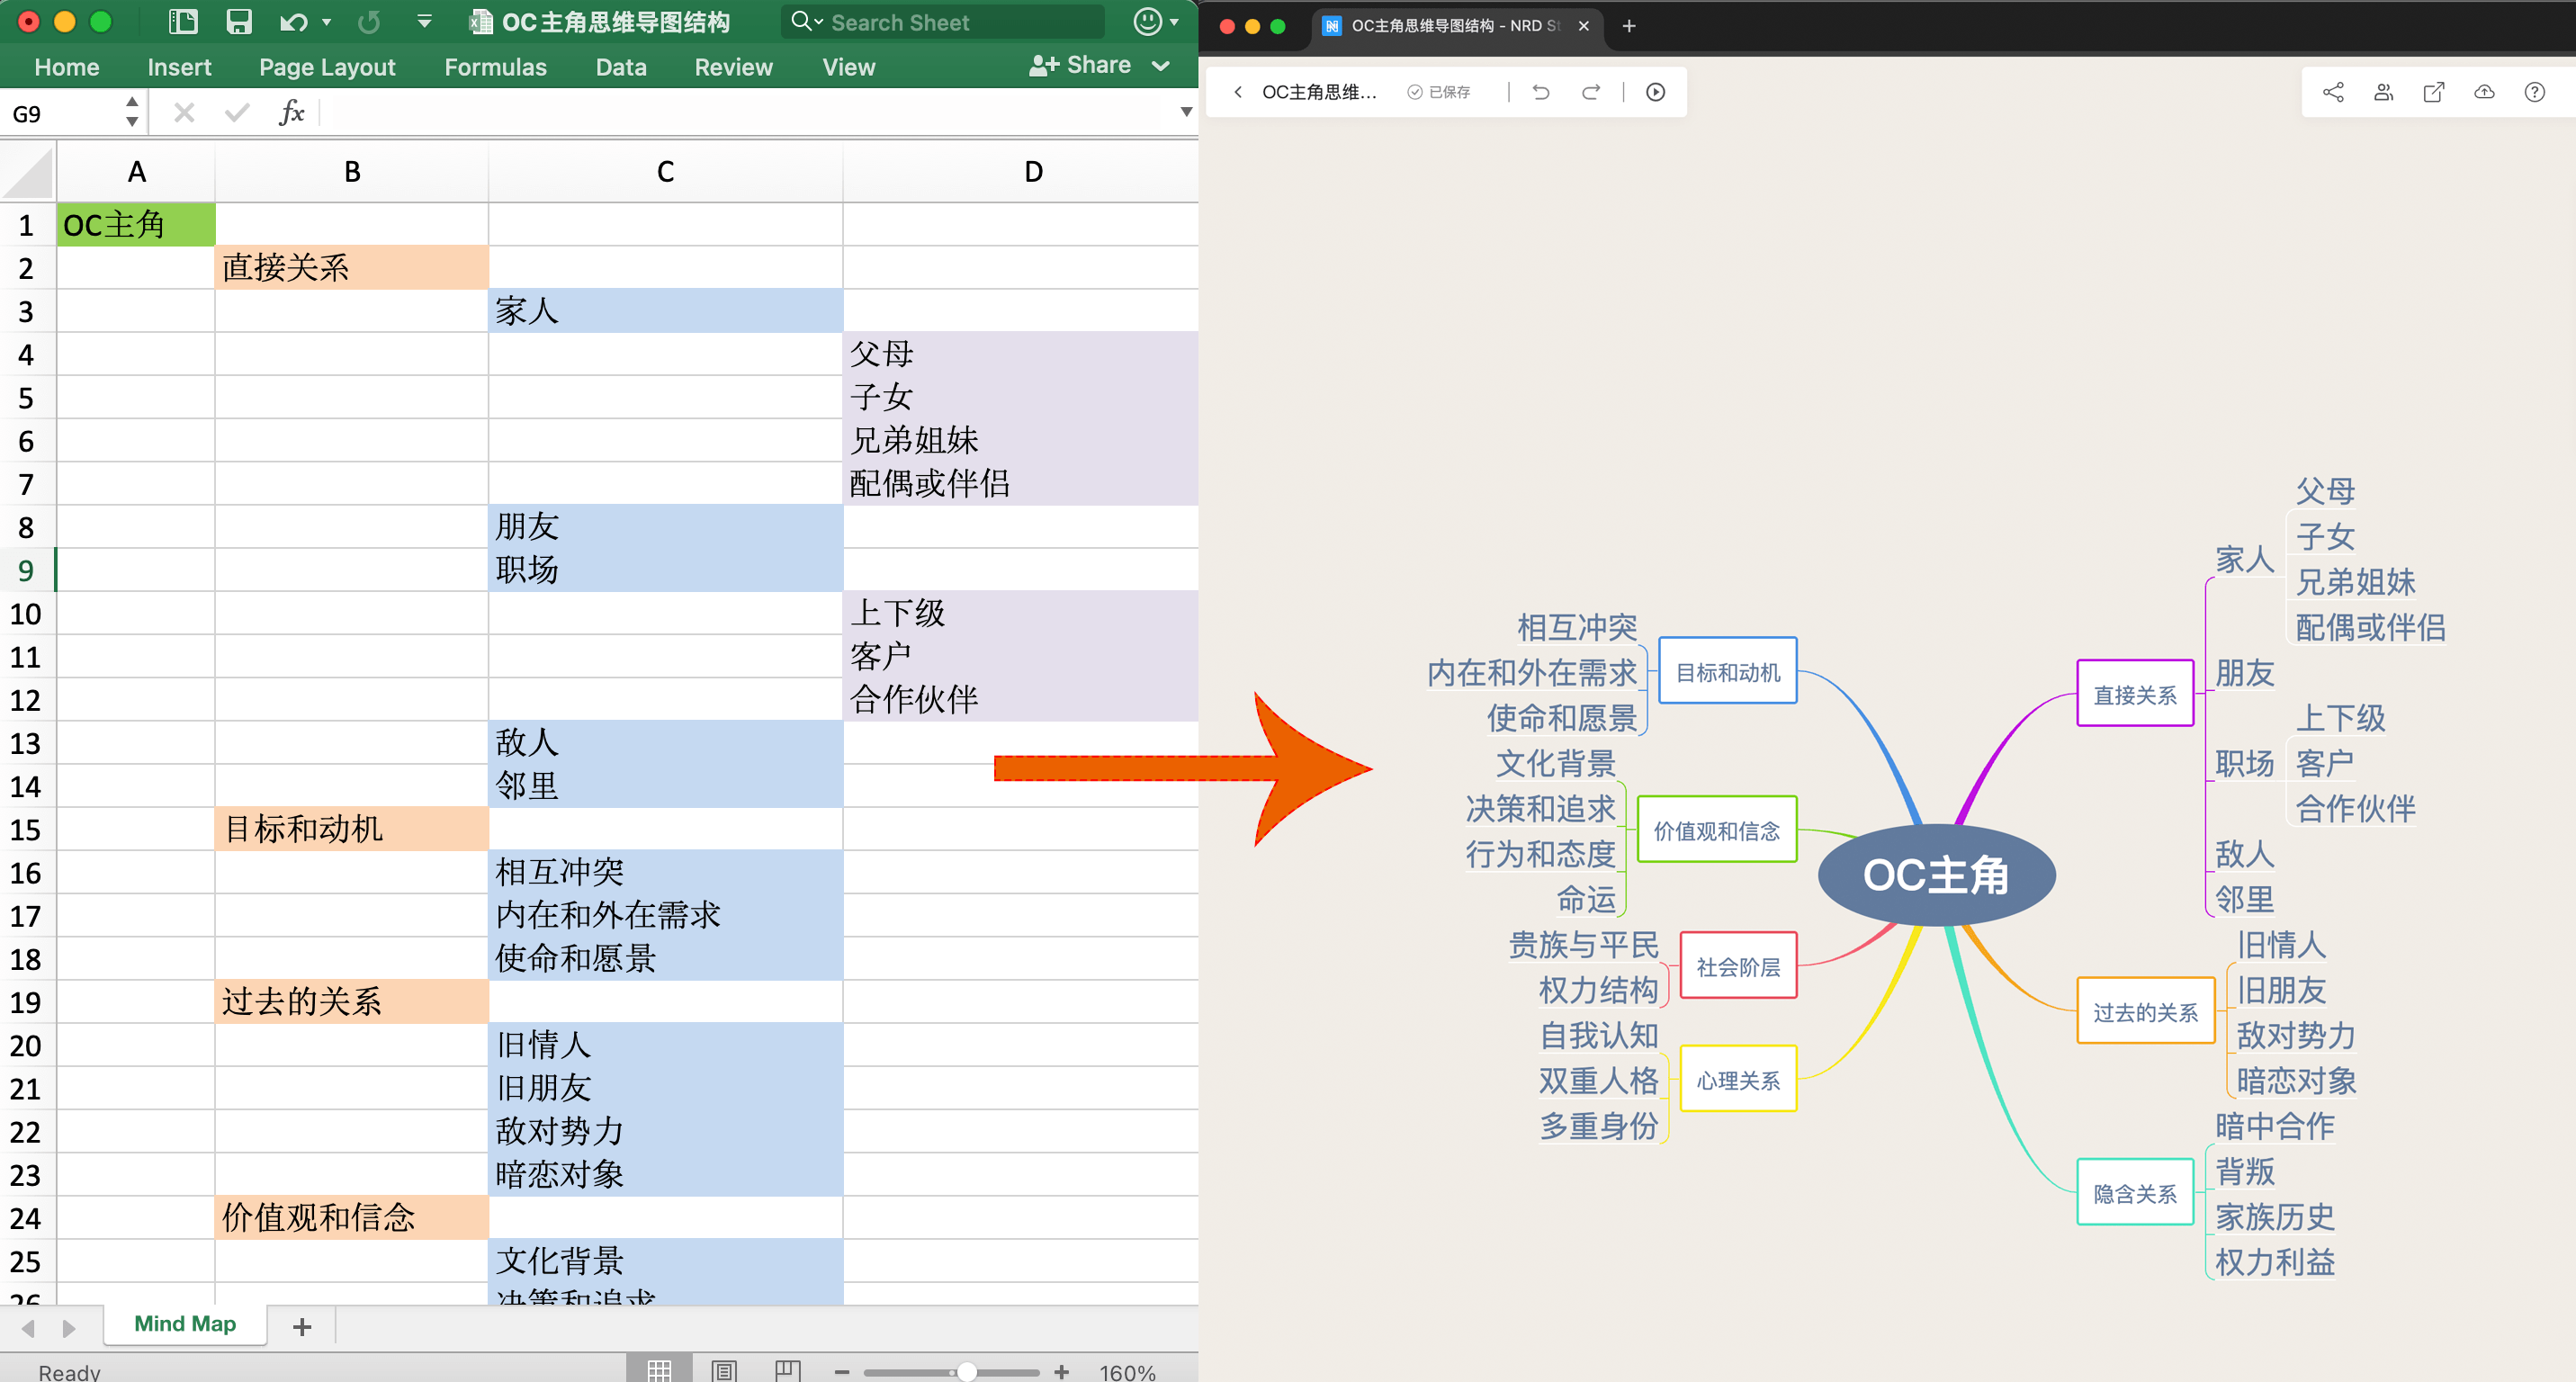
Task: Start presentation with the play icon
Action: (1656, 92)
